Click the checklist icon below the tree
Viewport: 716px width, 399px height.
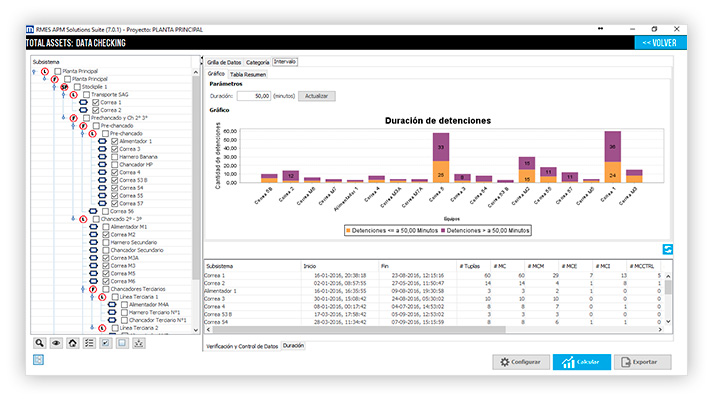click(89, 343)
